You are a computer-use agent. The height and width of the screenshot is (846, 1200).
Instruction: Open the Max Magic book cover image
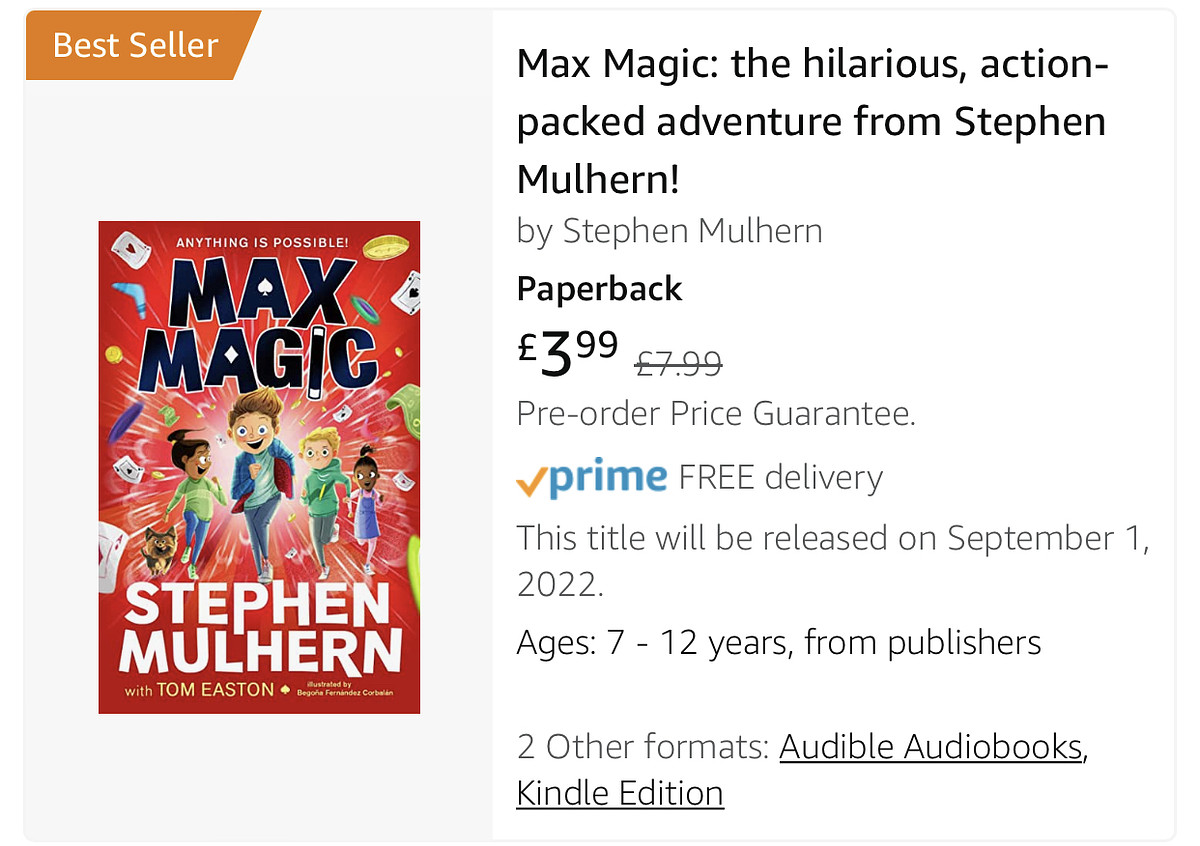259,467
